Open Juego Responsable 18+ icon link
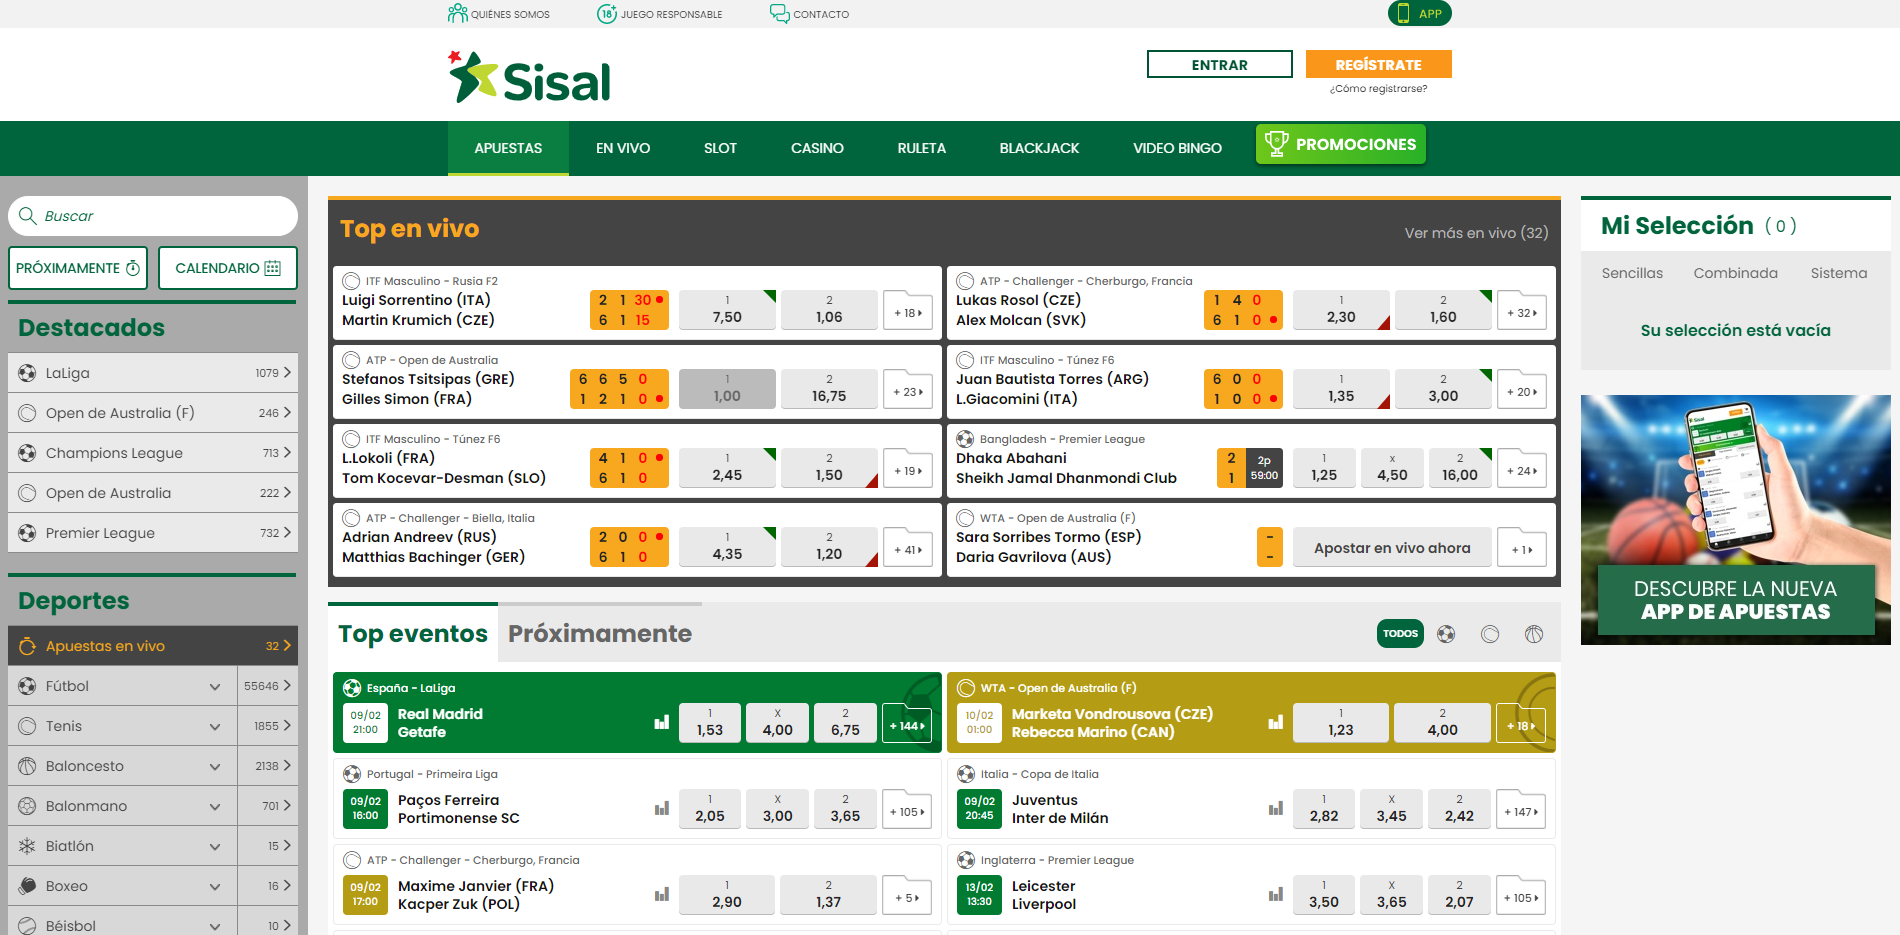Image resolution: width=1900 pixels, height=935 pixels. point(607,13)
